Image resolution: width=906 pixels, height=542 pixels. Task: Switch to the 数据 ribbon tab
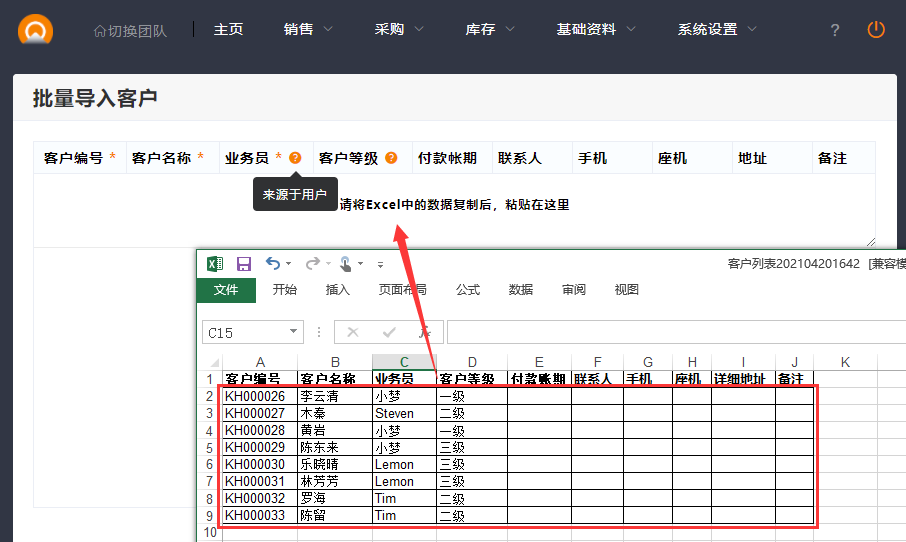[x=521, y=290]
